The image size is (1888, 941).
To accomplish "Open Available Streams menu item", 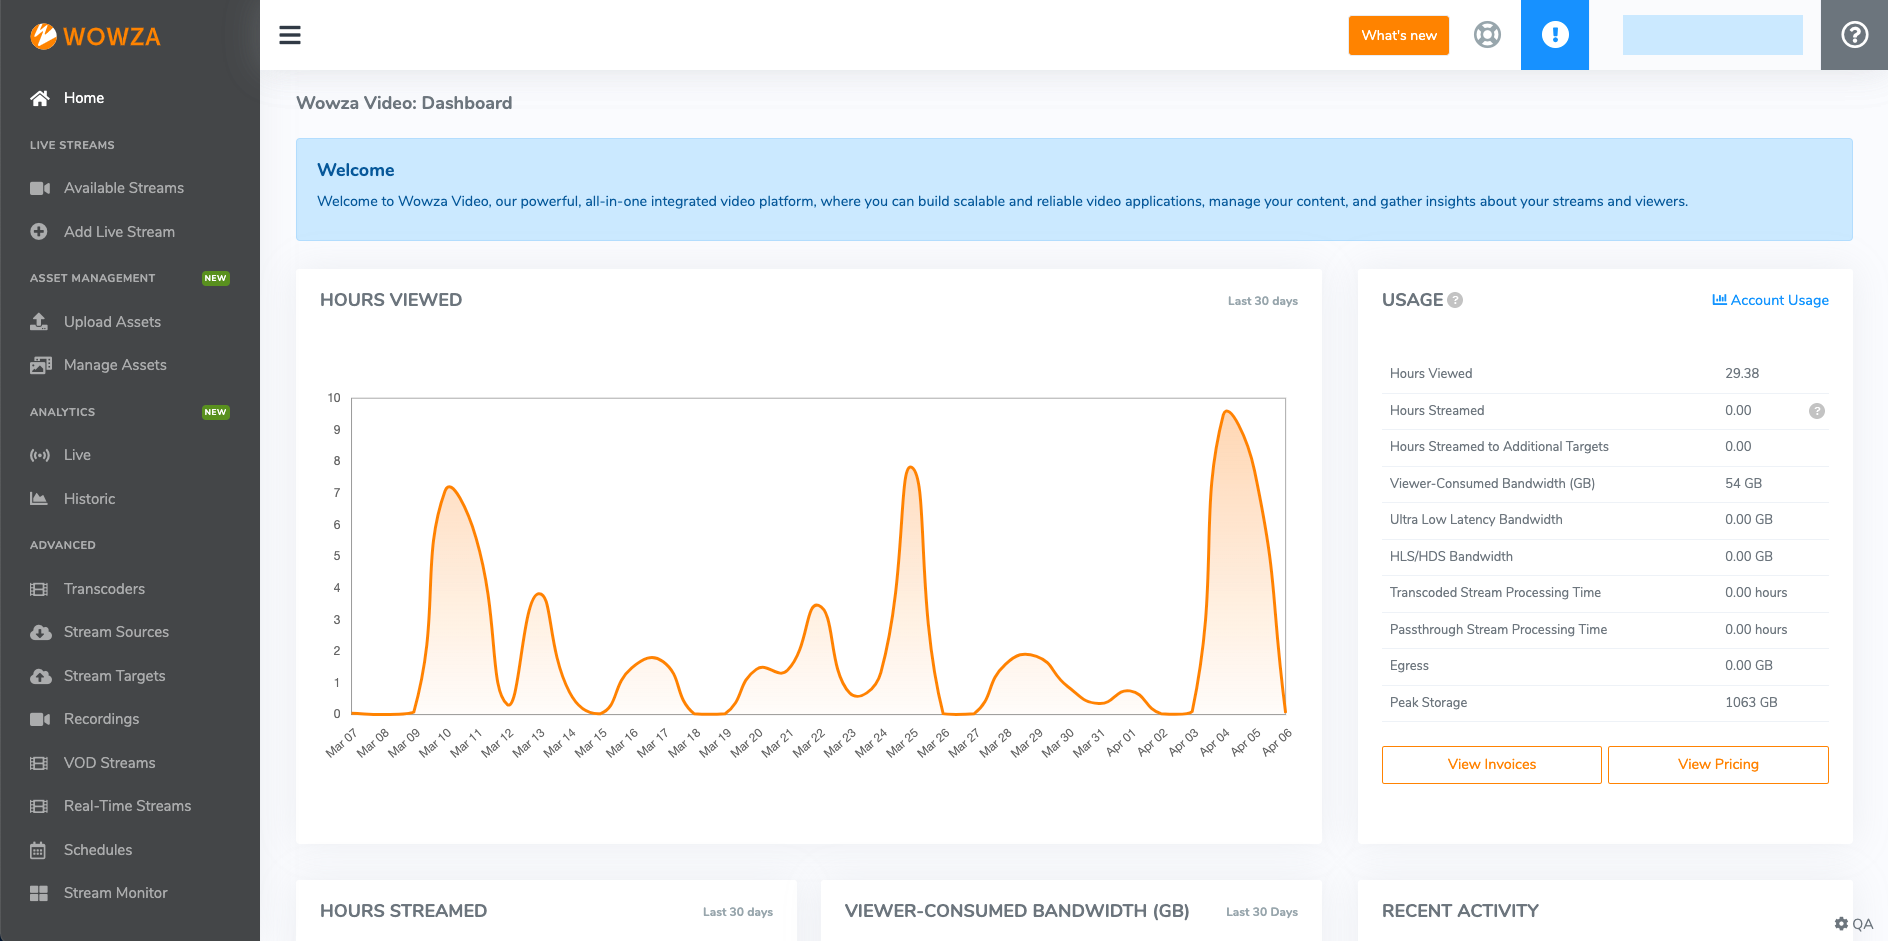I will click(x=124, y=188).
